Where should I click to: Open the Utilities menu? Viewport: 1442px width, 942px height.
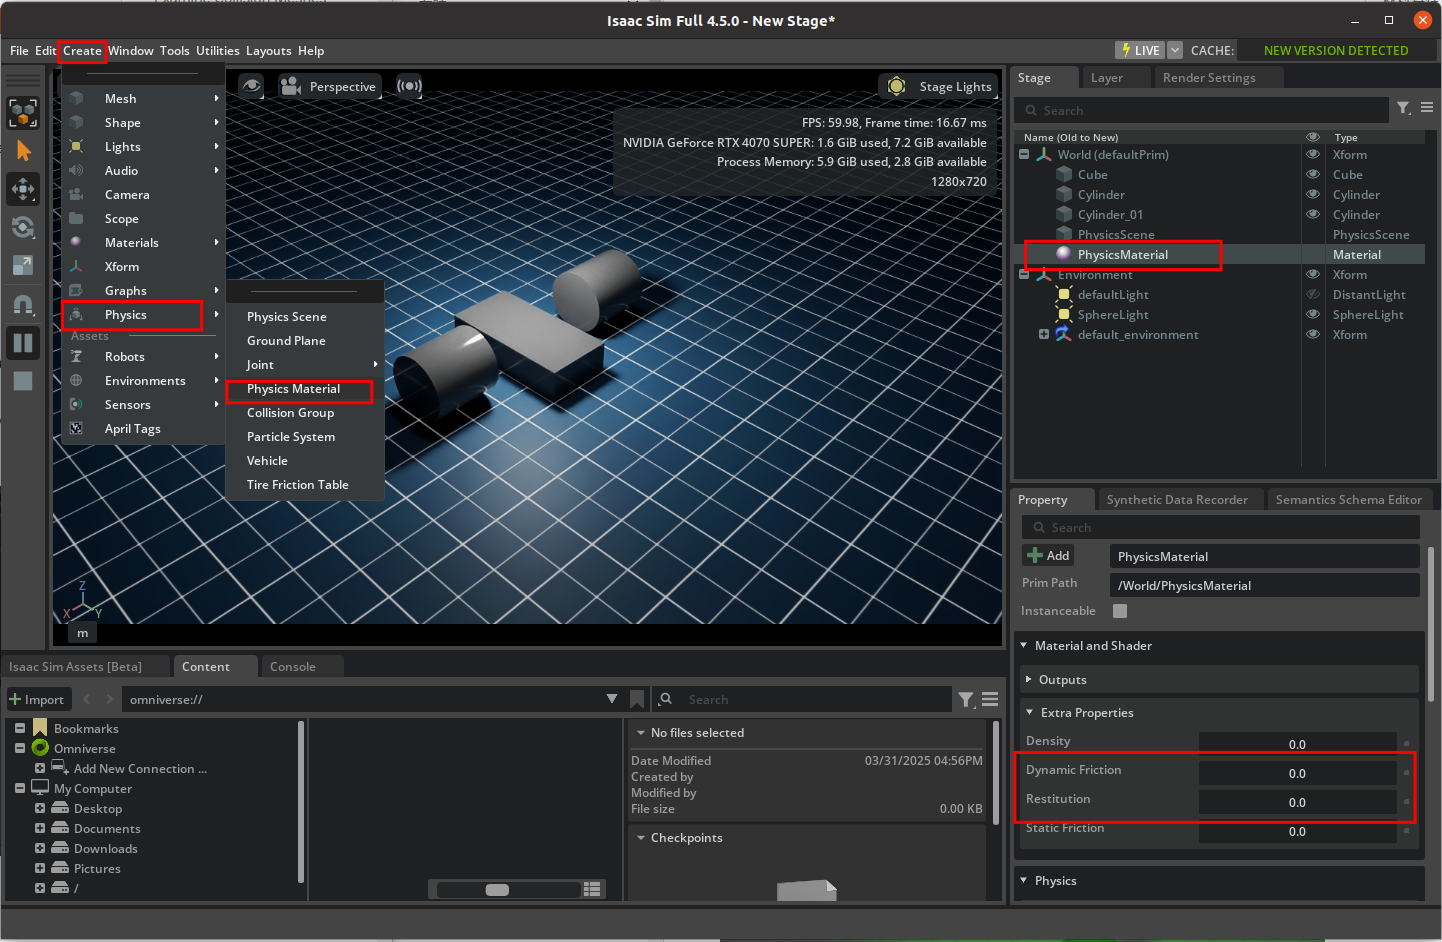tap(218, 51)
